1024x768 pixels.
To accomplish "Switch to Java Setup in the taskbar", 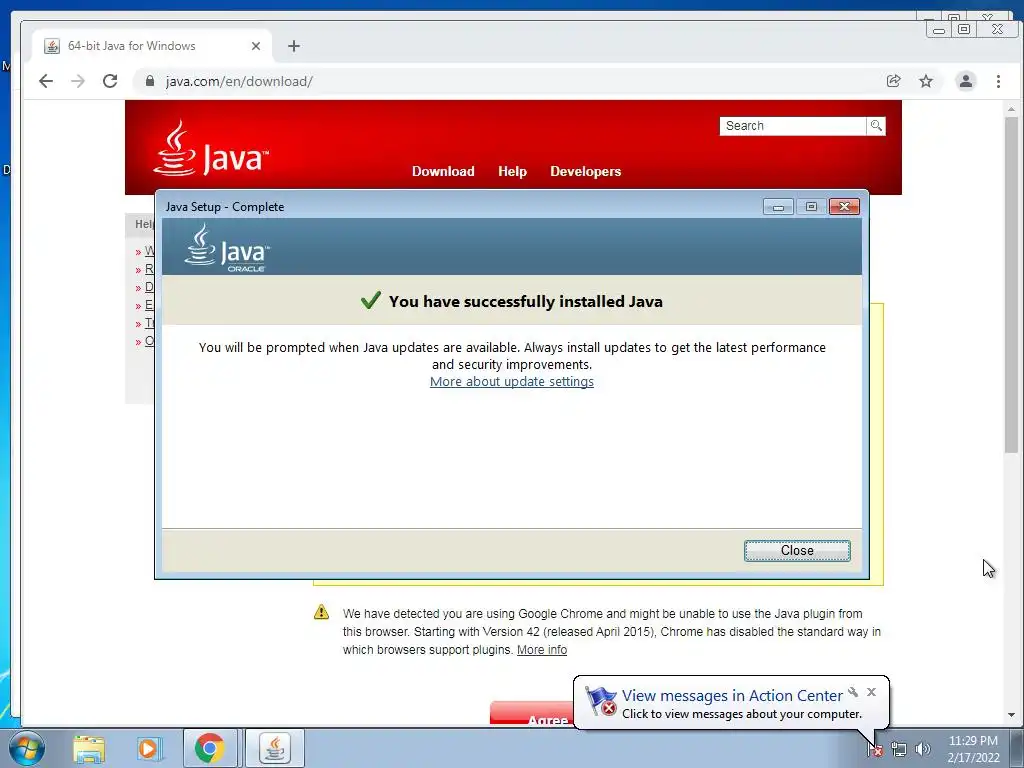I will pyautogui.click(x=275, y=748).
